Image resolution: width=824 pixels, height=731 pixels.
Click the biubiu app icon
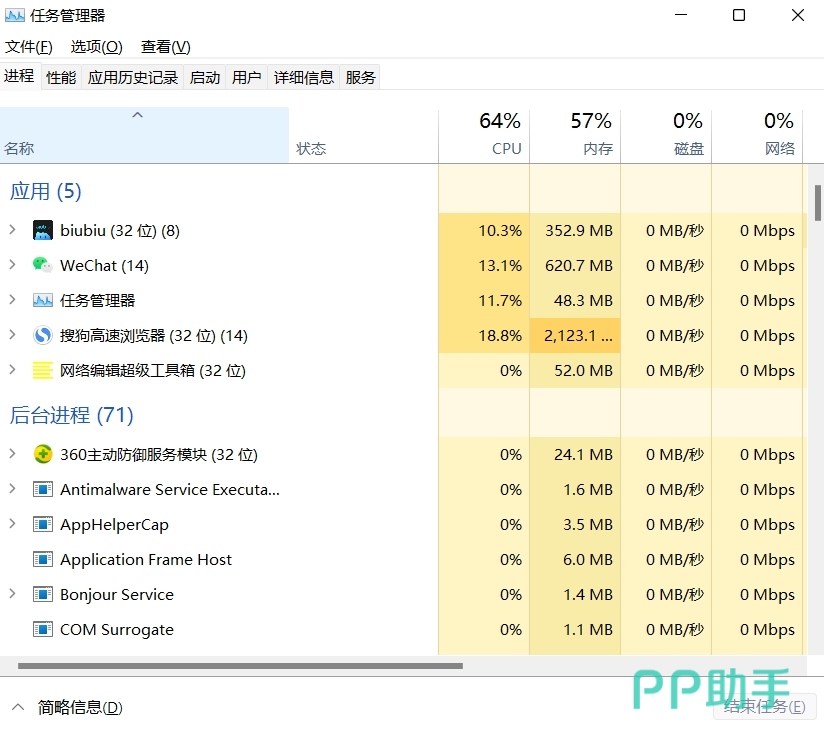(x=42, y=231)
